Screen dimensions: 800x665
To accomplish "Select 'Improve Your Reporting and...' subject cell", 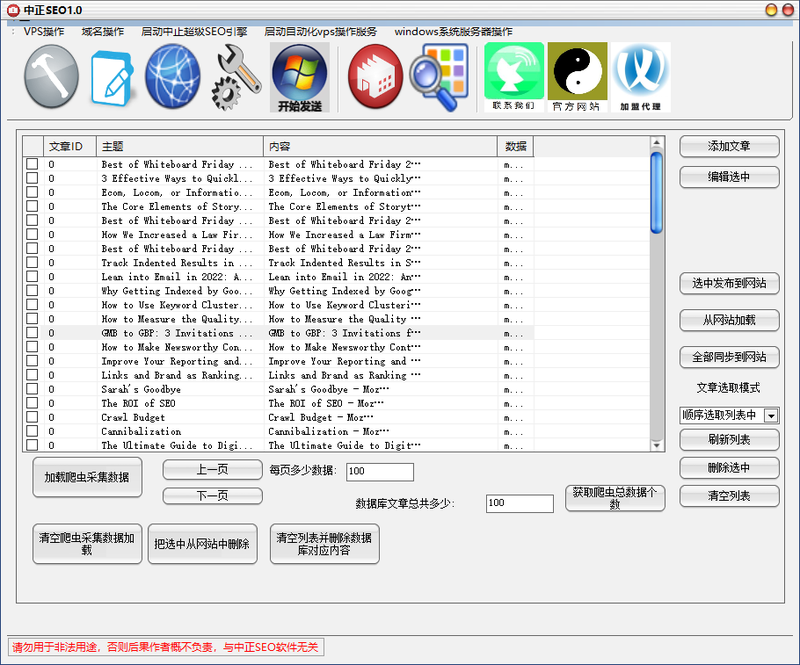I will tap(180, 361).
